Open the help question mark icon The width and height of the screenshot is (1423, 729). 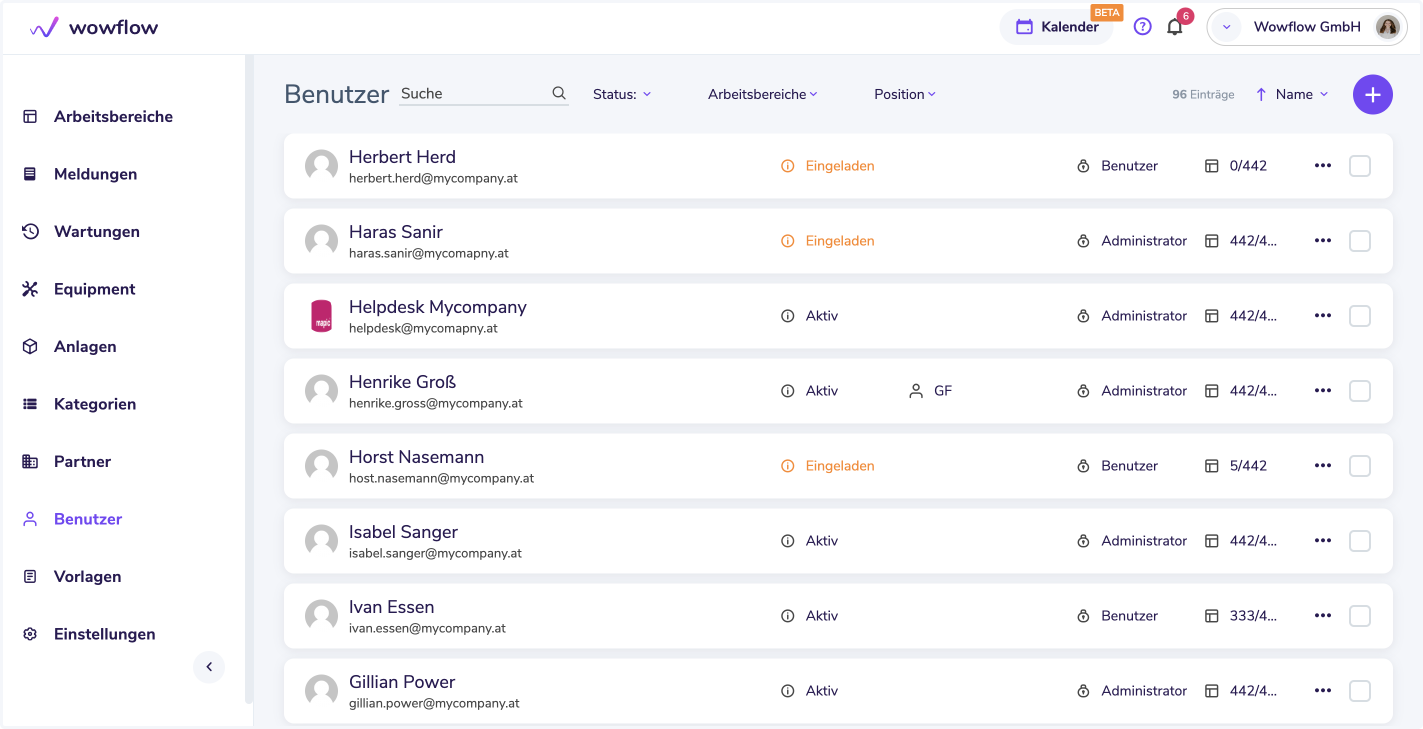1142,27
